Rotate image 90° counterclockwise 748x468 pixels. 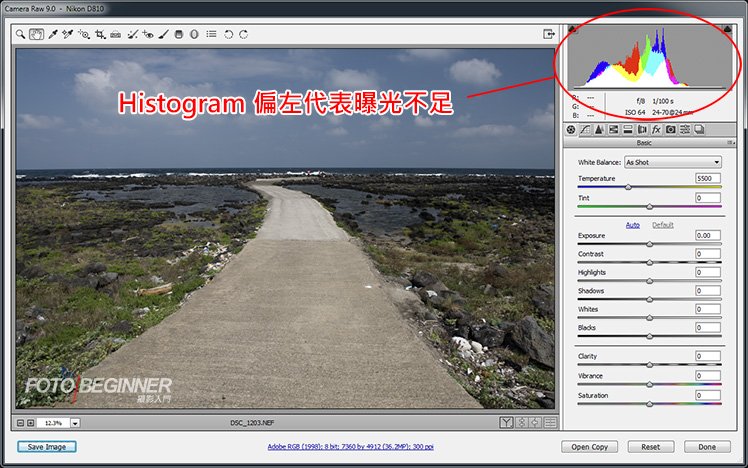pos(228,34)
